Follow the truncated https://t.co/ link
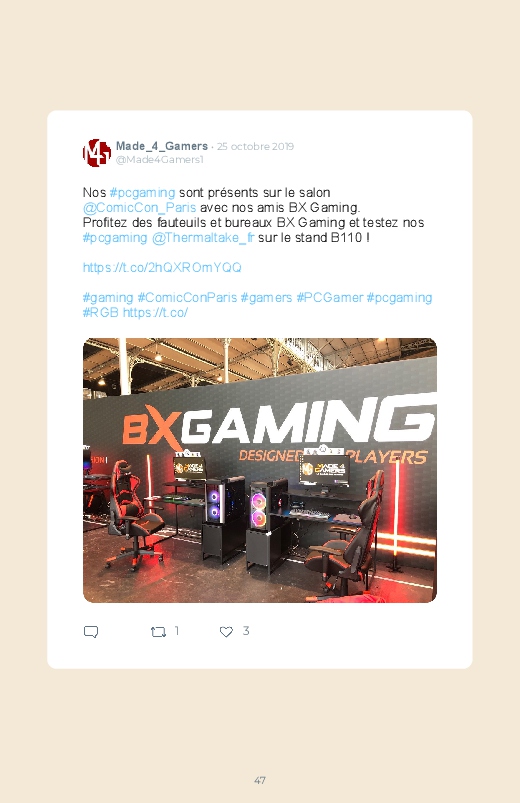Viewport: 520px width, 803px height. (155, 312)
